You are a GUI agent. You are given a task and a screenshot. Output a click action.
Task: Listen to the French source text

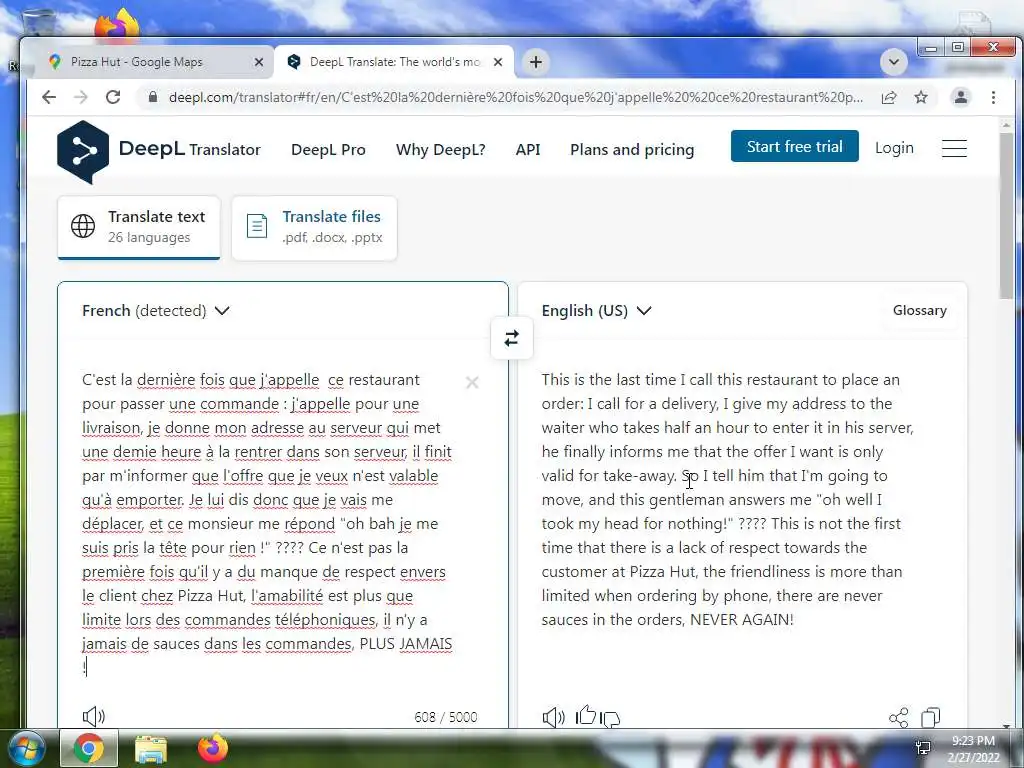pos(93,716)
